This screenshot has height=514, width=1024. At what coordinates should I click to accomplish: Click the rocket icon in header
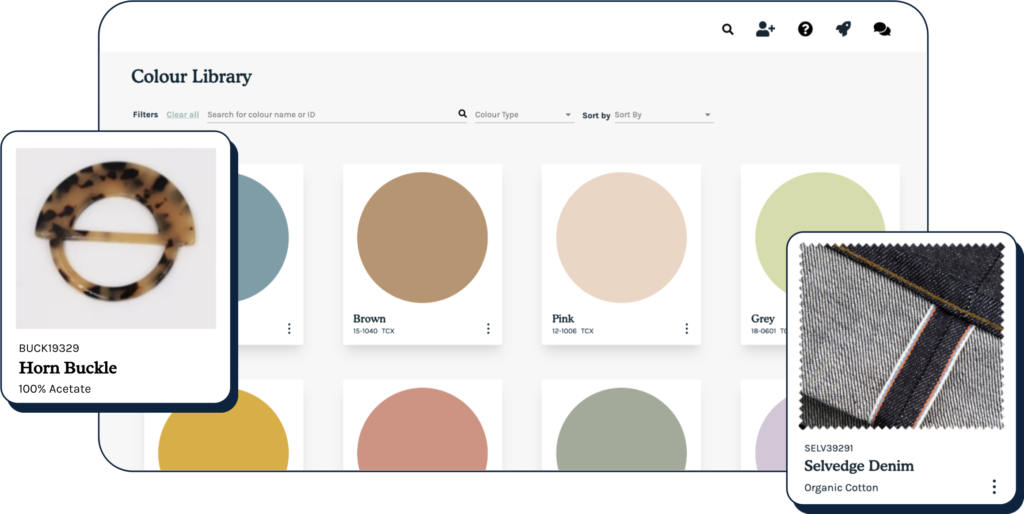click(x=843, y=29)
